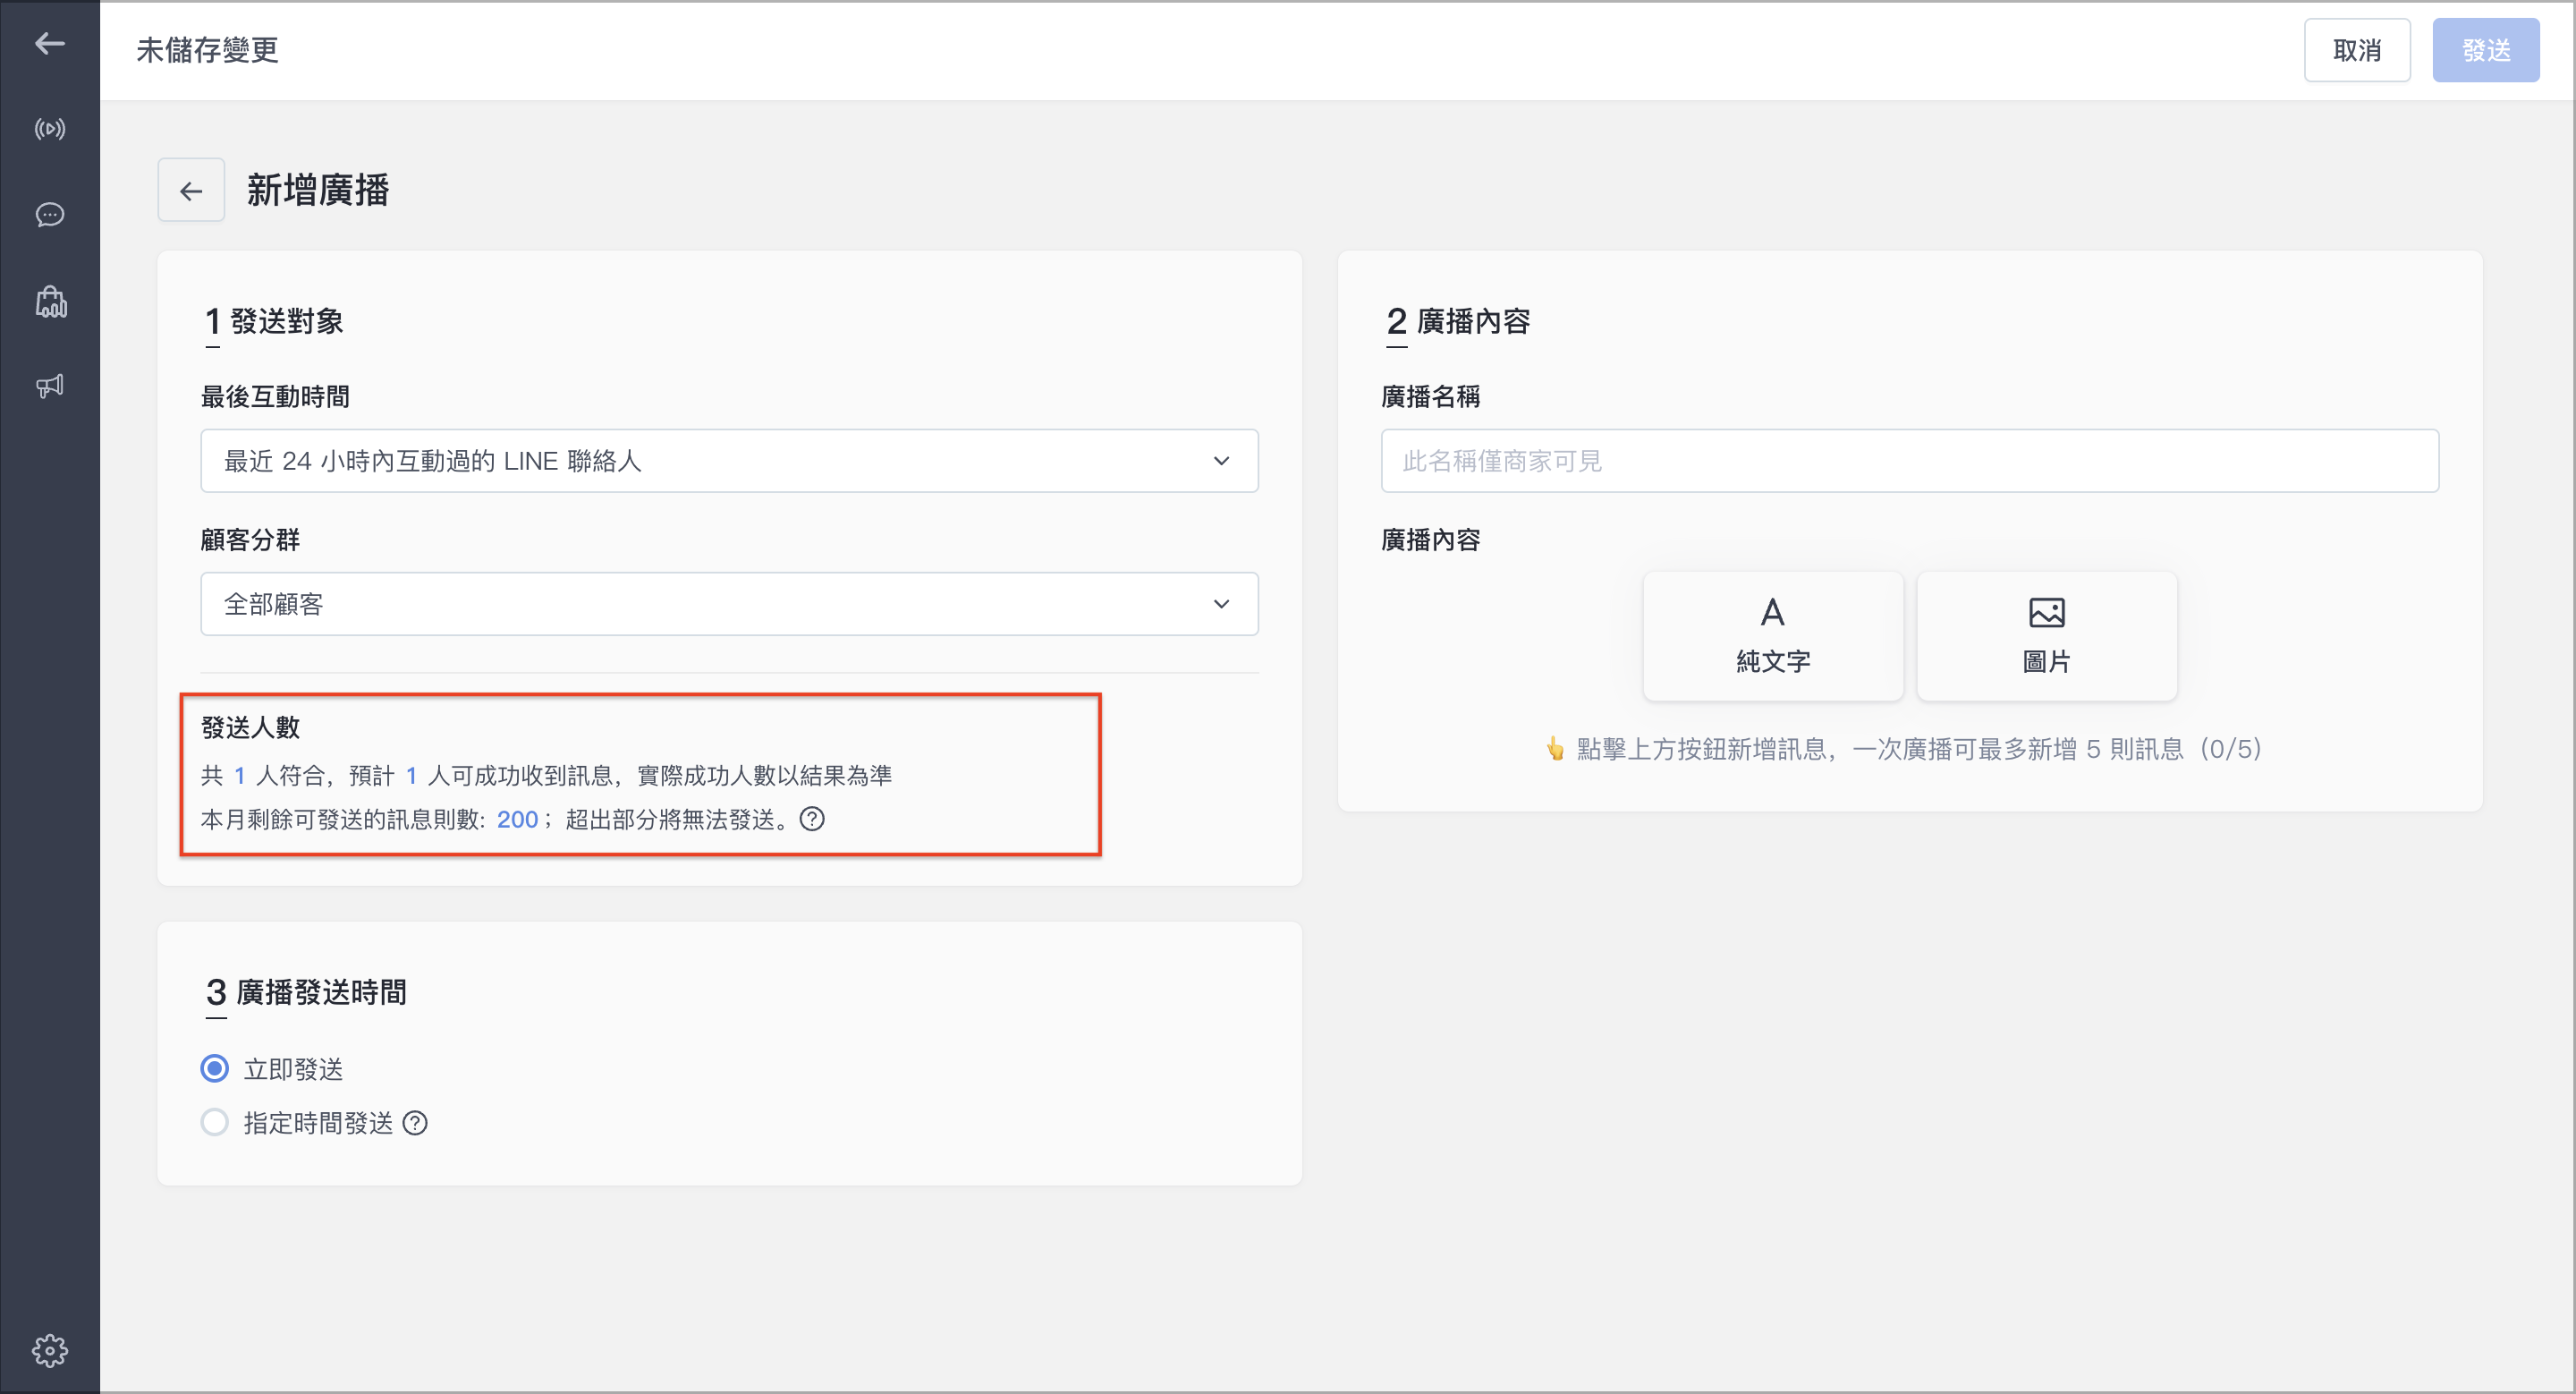The width and height of the screenshot is (2576, 1394).
Task: Open settings gear icon at sidebar bottom
Action: [50, 1351]
